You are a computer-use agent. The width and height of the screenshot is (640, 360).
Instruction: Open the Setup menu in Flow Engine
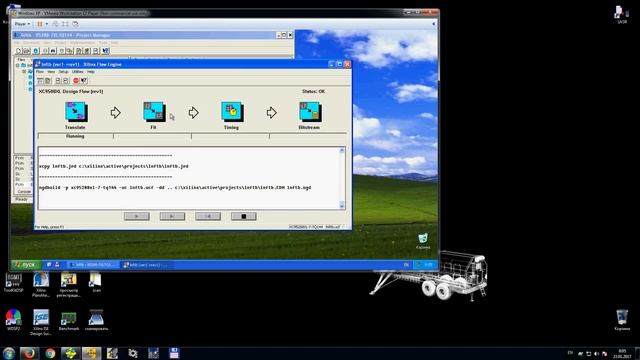coord(63,72)
